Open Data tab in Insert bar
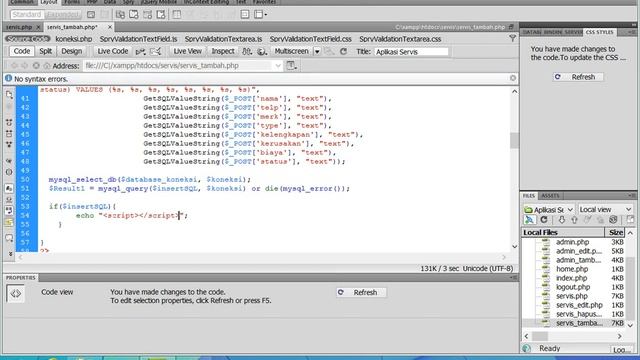The width and height of the screenshot is (640, 360). [109, 2]
